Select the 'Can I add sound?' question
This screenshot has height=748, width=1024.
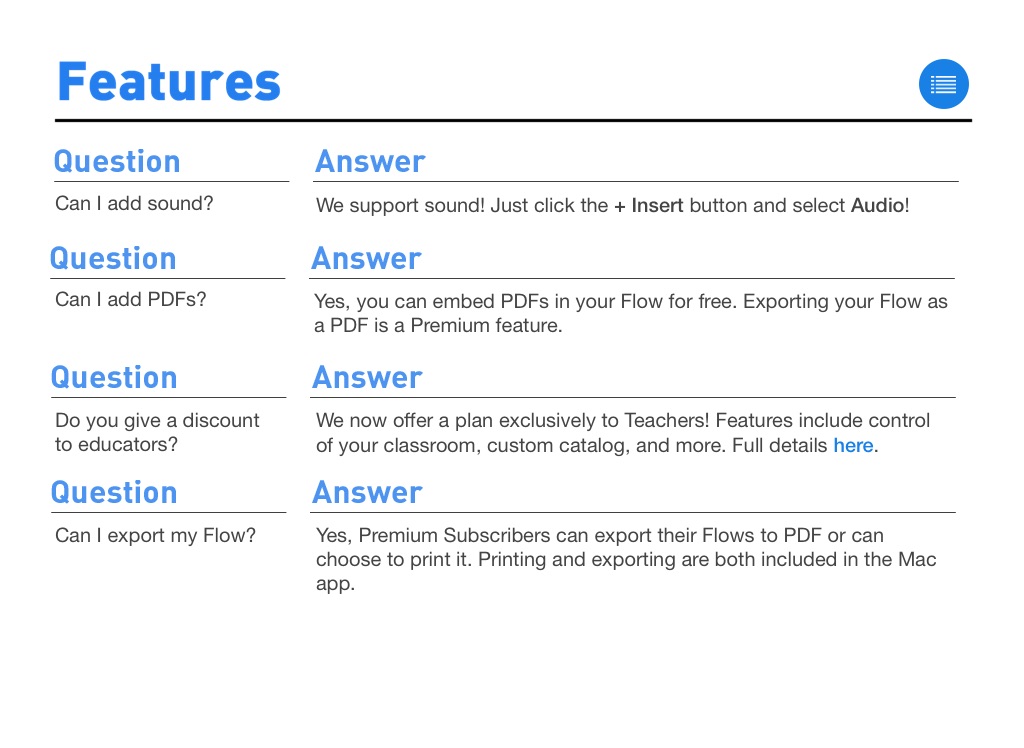[134, 204]
